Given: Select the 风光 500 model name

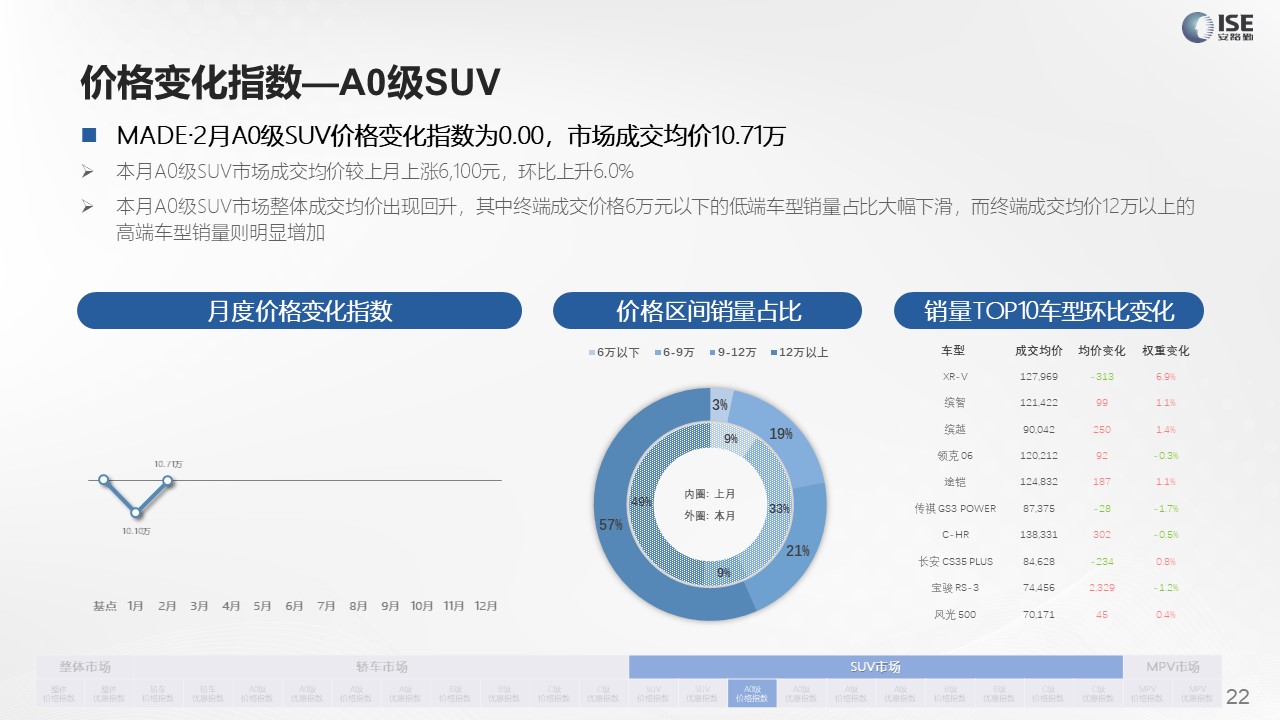Looking at the screenshot, I should point(954,615).
